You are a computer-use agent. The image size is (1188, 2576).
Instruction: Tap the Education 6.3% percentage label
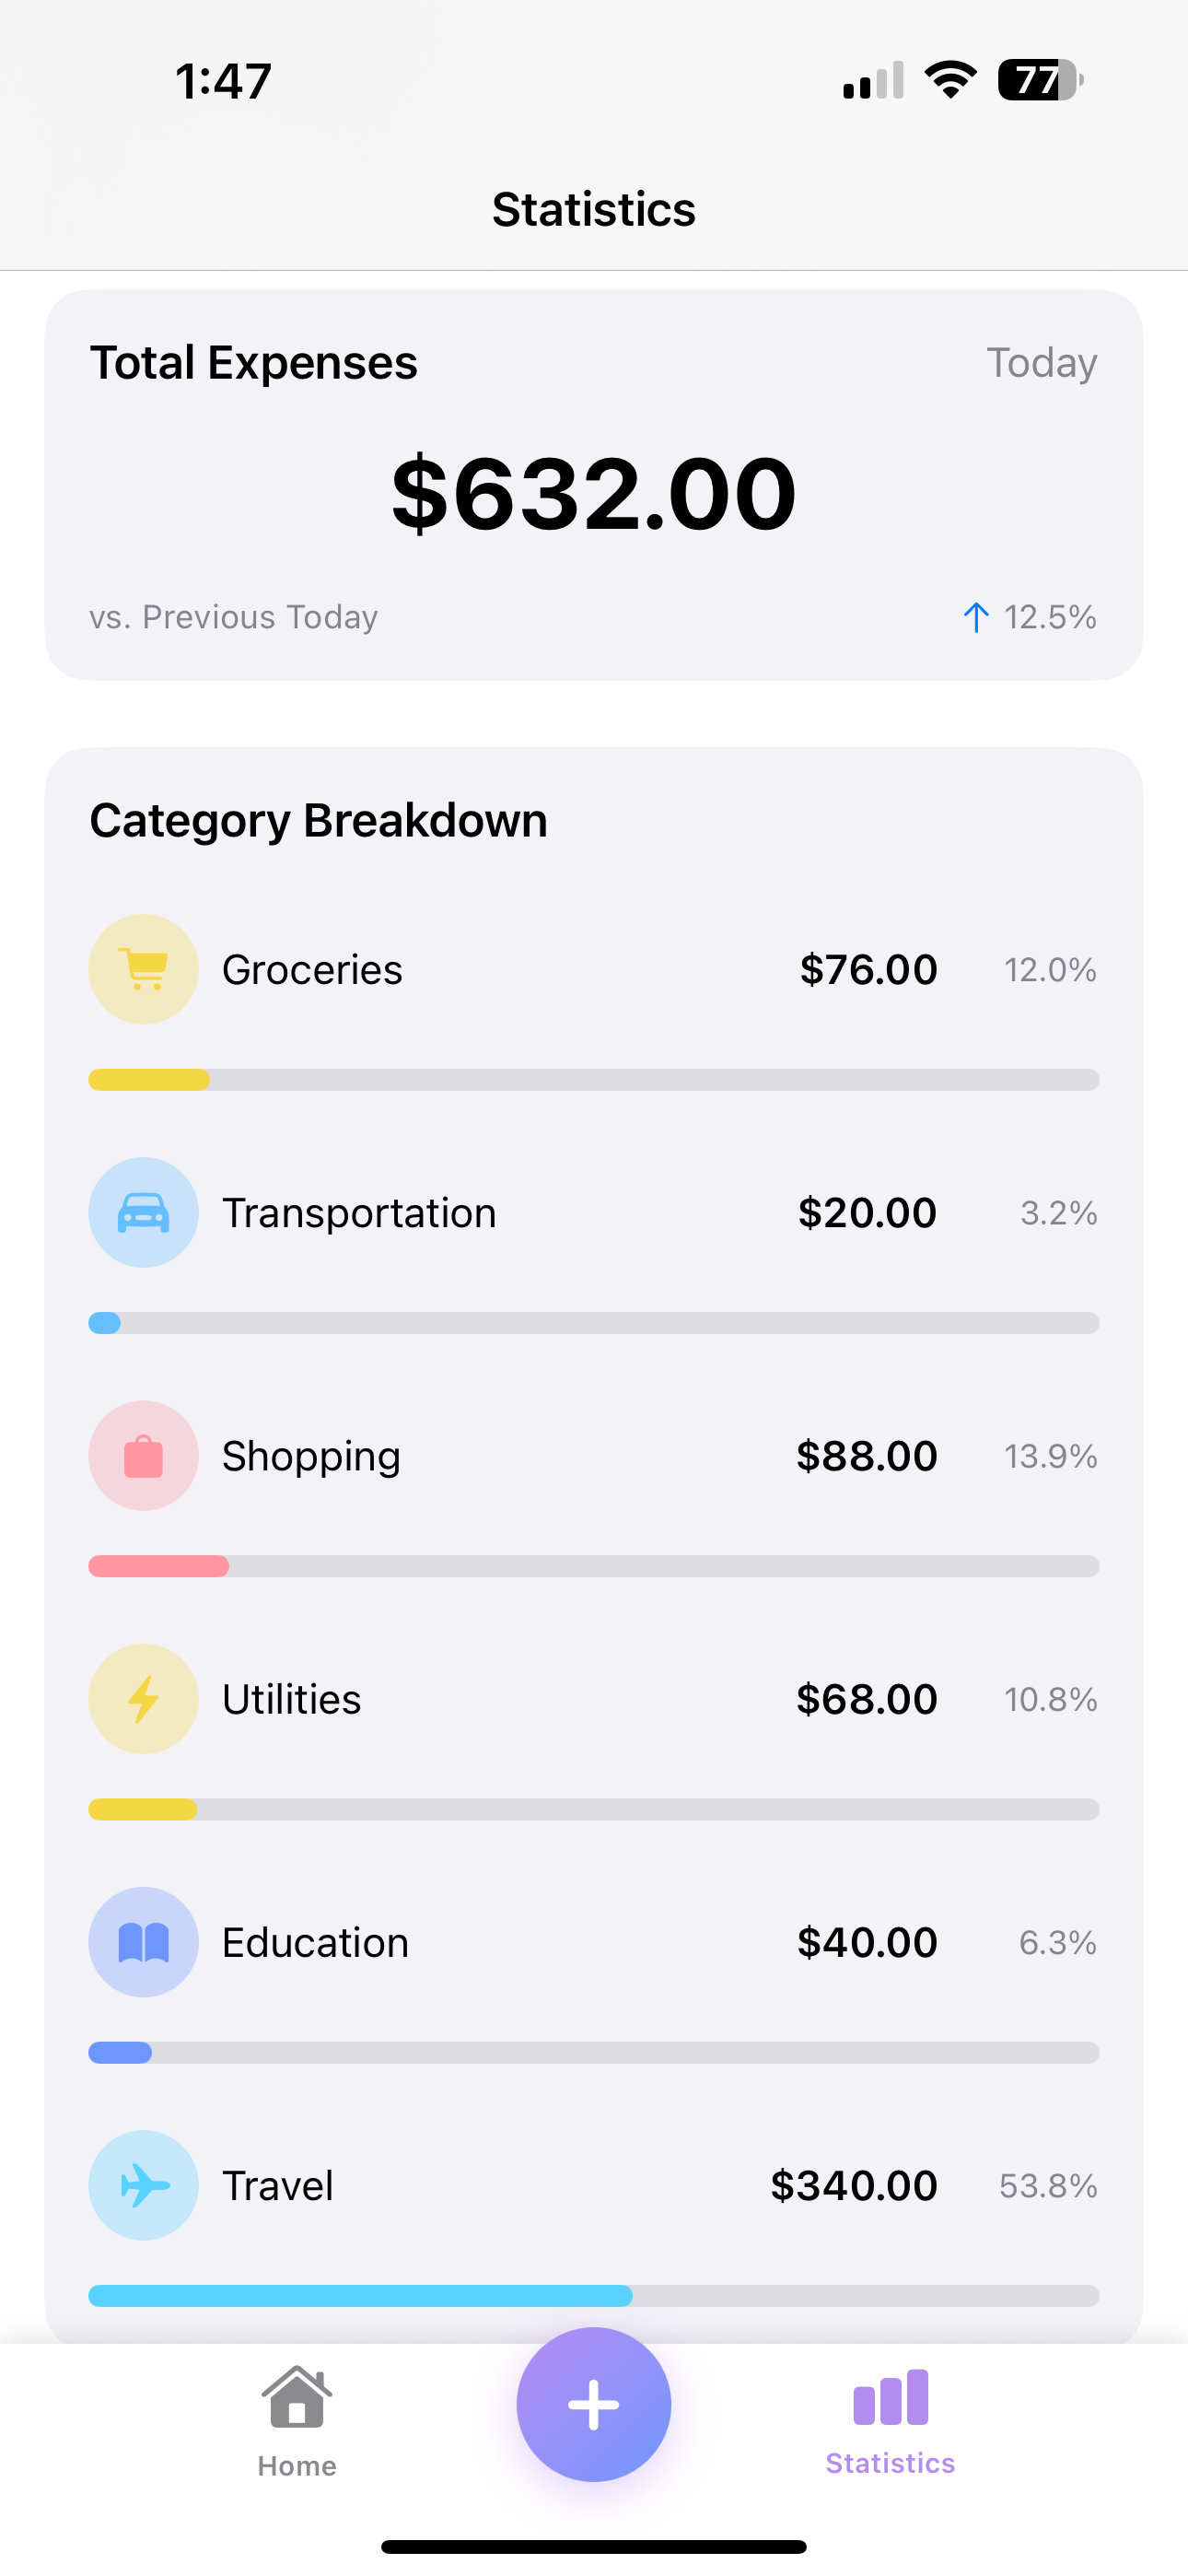pyautogui.click(x=1057, y=1942)
